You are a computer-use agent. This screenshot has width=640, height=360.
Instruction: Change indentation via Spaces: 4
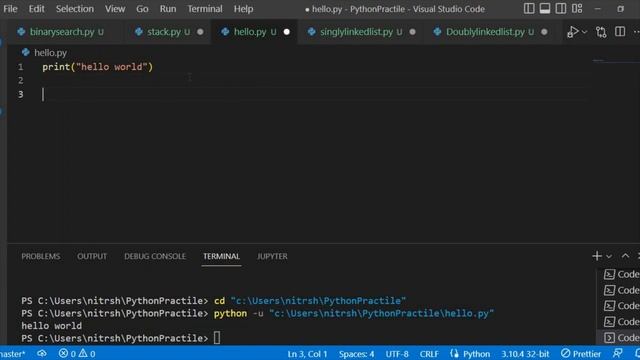(356, 354)
